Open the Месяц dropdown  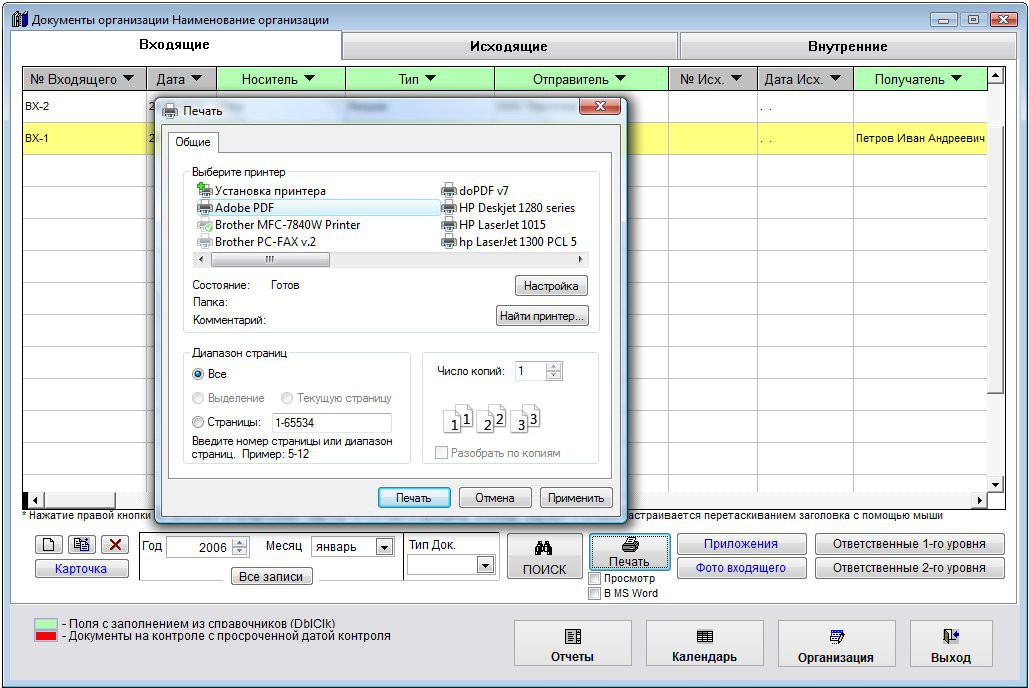click(384, 547)
